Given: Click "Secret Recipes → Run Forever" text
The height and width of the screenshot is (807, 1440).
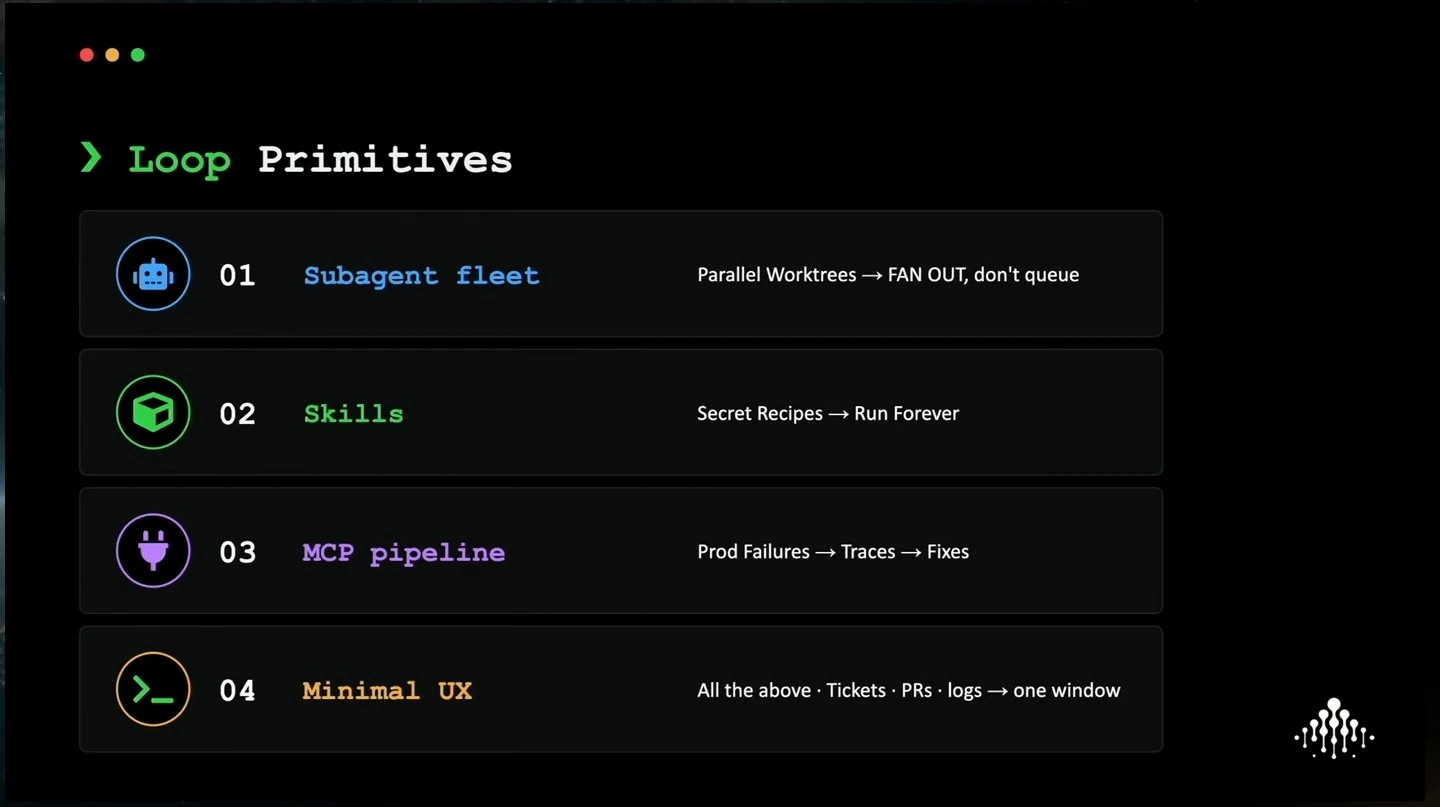Looking at the screenshot, I should pos(828,413).
